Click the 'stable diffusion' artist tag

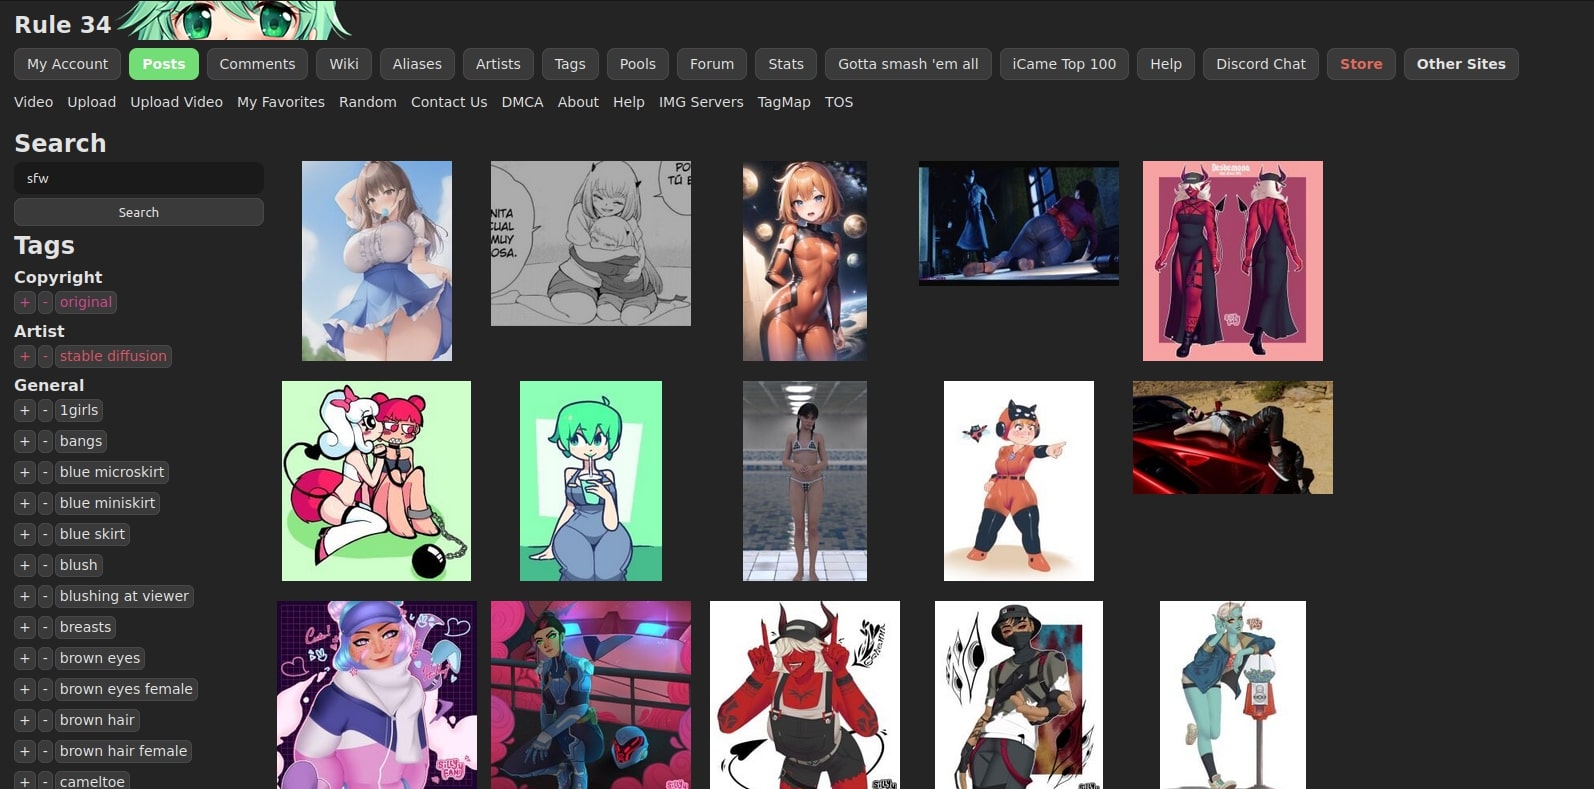113,356
